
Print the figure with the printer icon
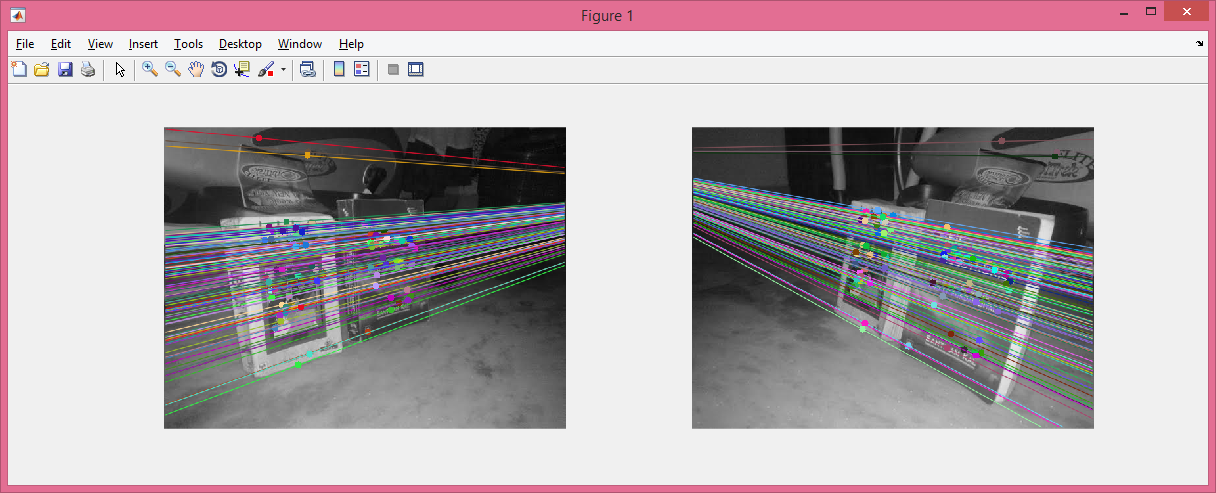[x=88, y=70]
